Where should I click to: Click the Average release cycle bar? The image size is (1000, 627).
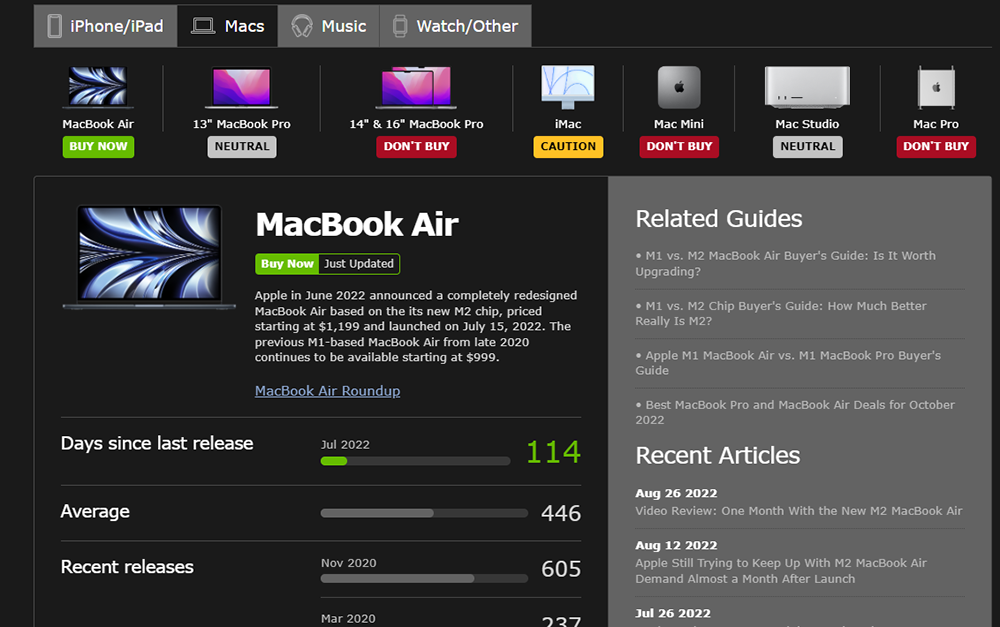[x=424, y=513]
